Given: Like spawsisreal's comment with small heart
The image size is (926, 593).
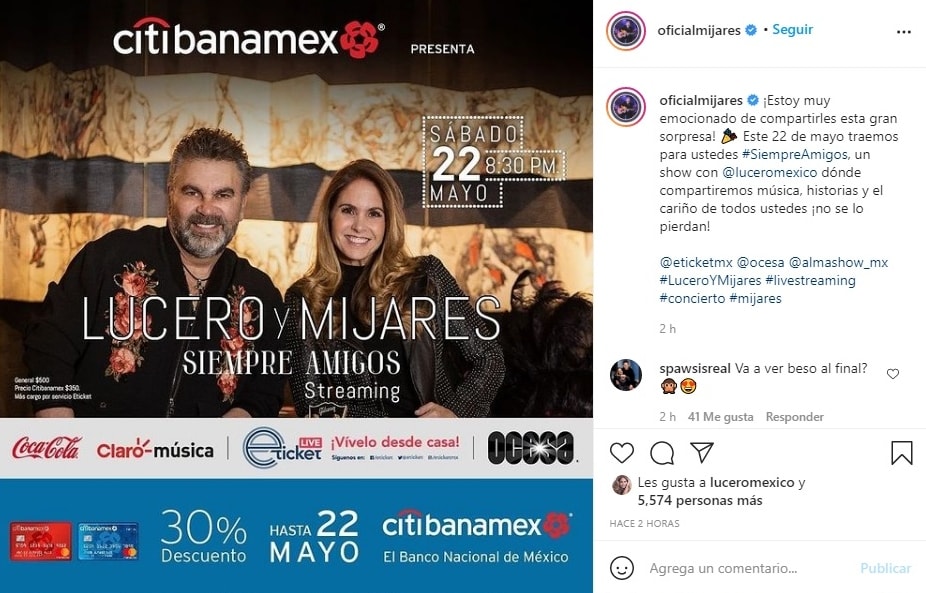Looking at the screenshot, I should tap(893, 374).
